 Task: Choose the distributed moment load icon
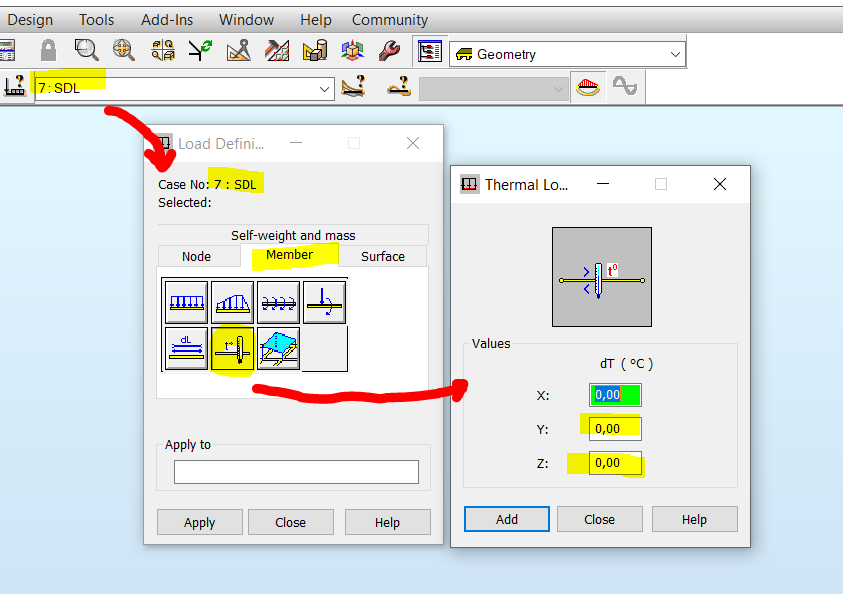(277, 301)
